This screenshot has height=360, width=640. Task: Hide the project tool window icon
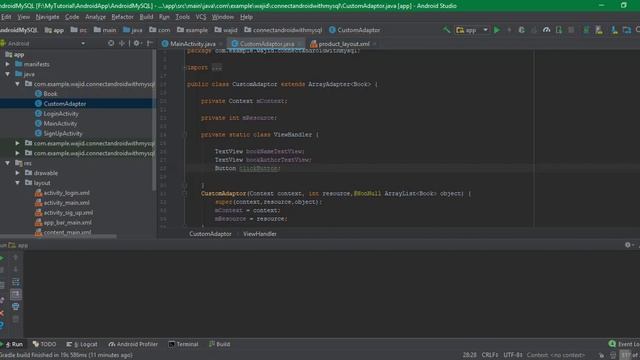(150, 43)
